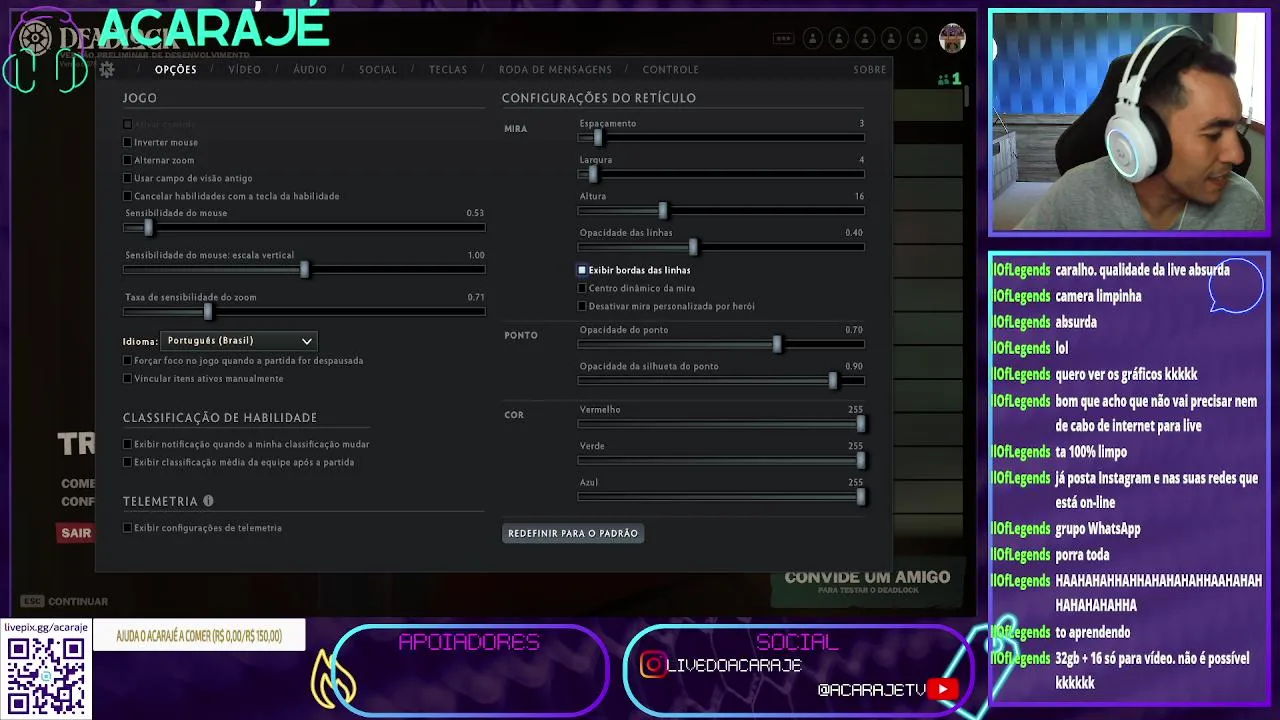This screenshot has height=720, width=1280.
Task: Click Convide um amigo banner
Action: [x=867, y=582]
